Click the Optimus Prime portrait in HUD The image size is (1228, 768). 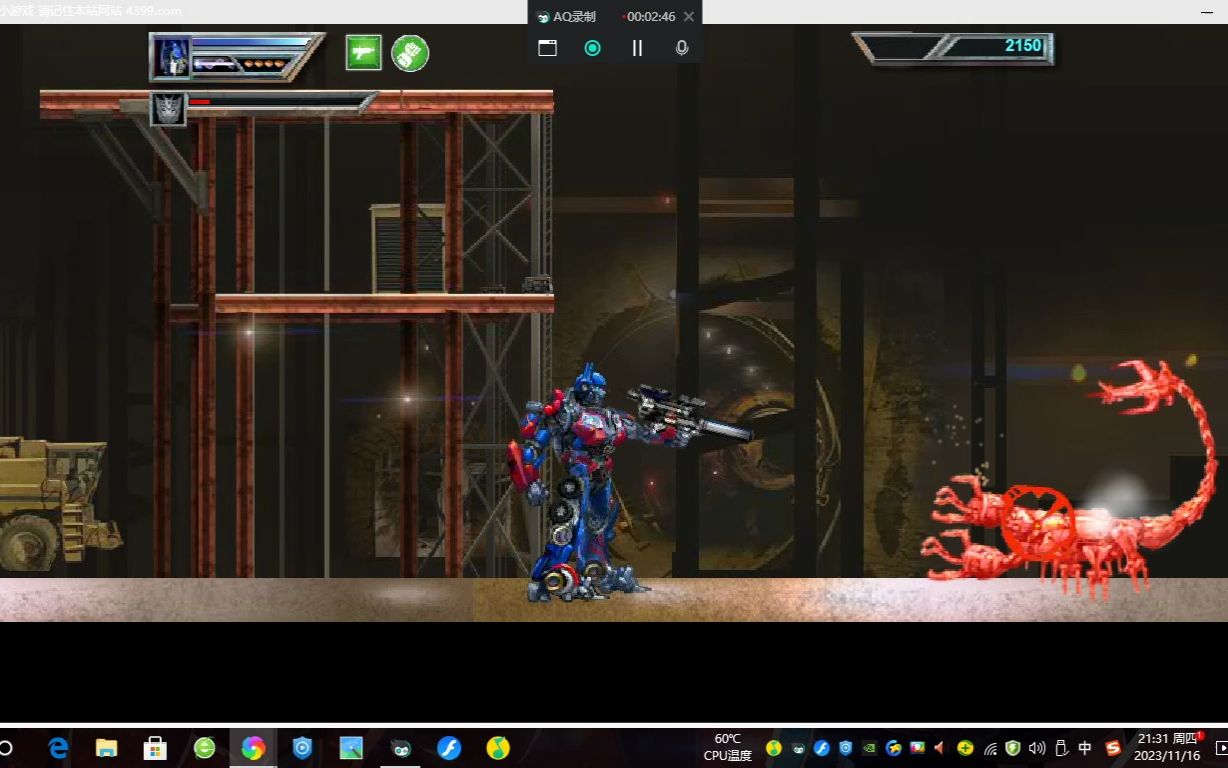point(171,57)
